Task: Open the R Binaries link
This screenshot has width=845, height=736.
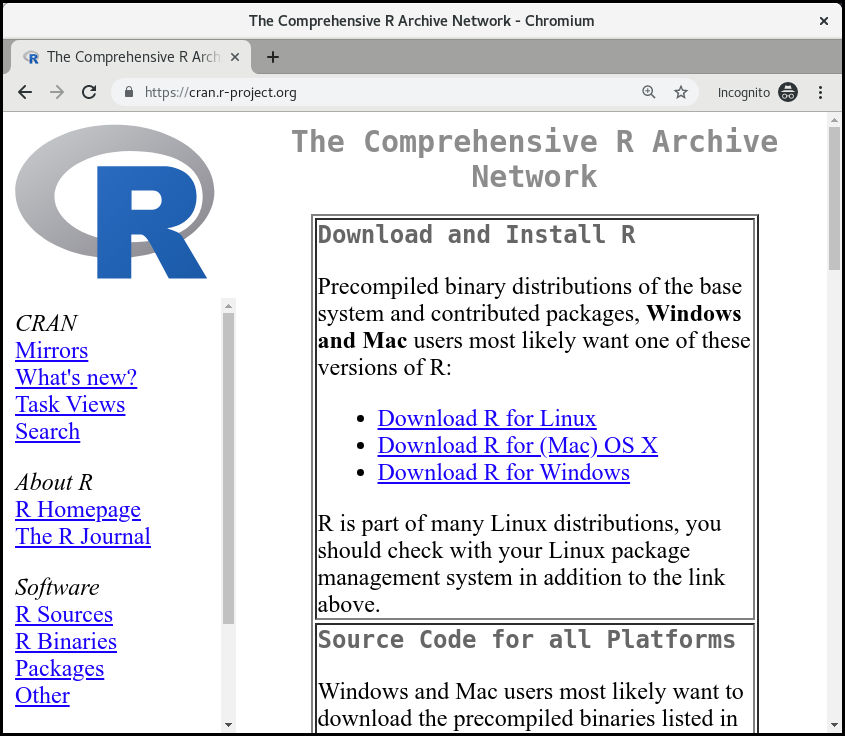Action: [66, 641]
